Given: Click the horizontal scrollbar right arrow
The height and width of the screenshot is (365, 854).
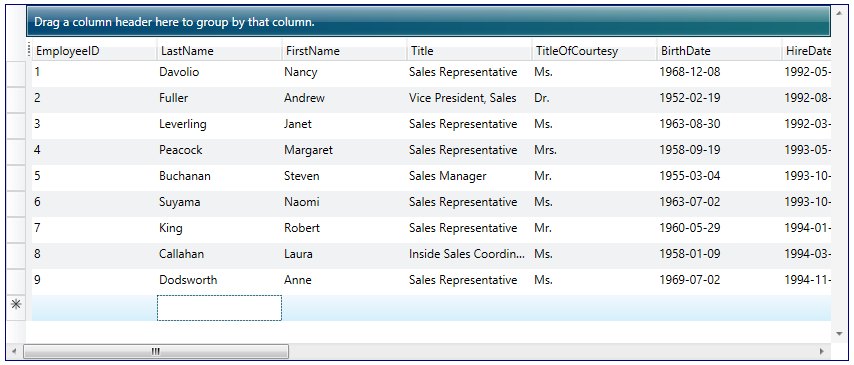Looking at the screenshot, I should click(x=822, y=351).
